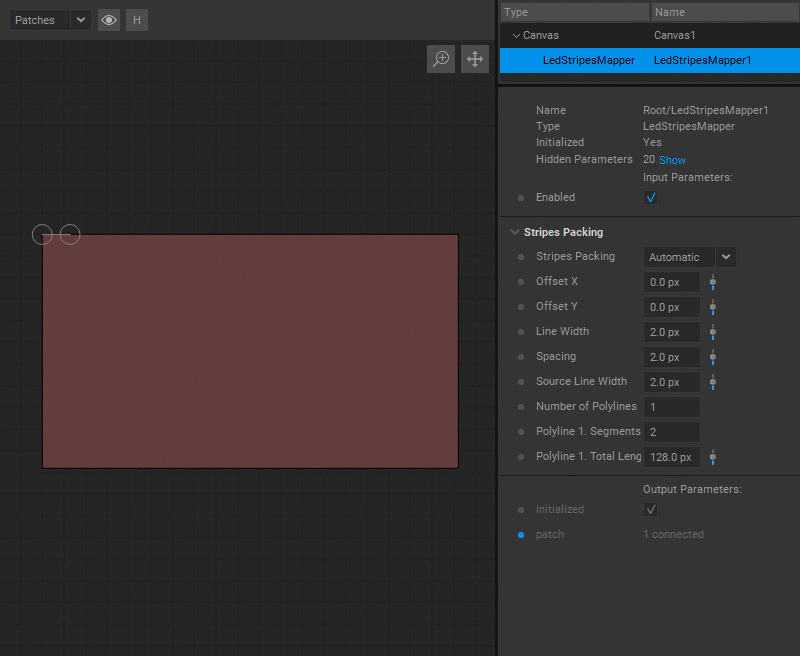Collapse the Stripes Packing section
The width and height of the screenshot is (800, 656).
point(515,232)
